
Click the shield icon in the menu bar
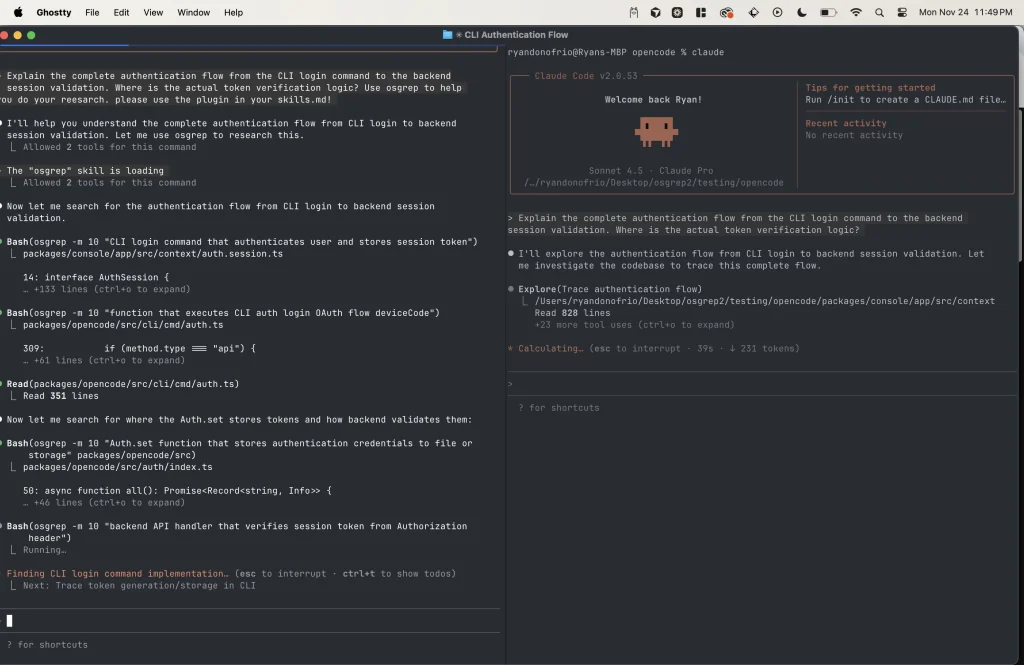click(677, 12)
